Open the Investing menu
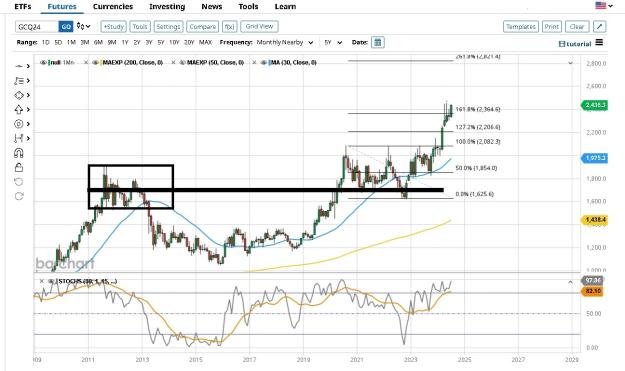Screen dimensions: 625x371 (x=167, y=6)
